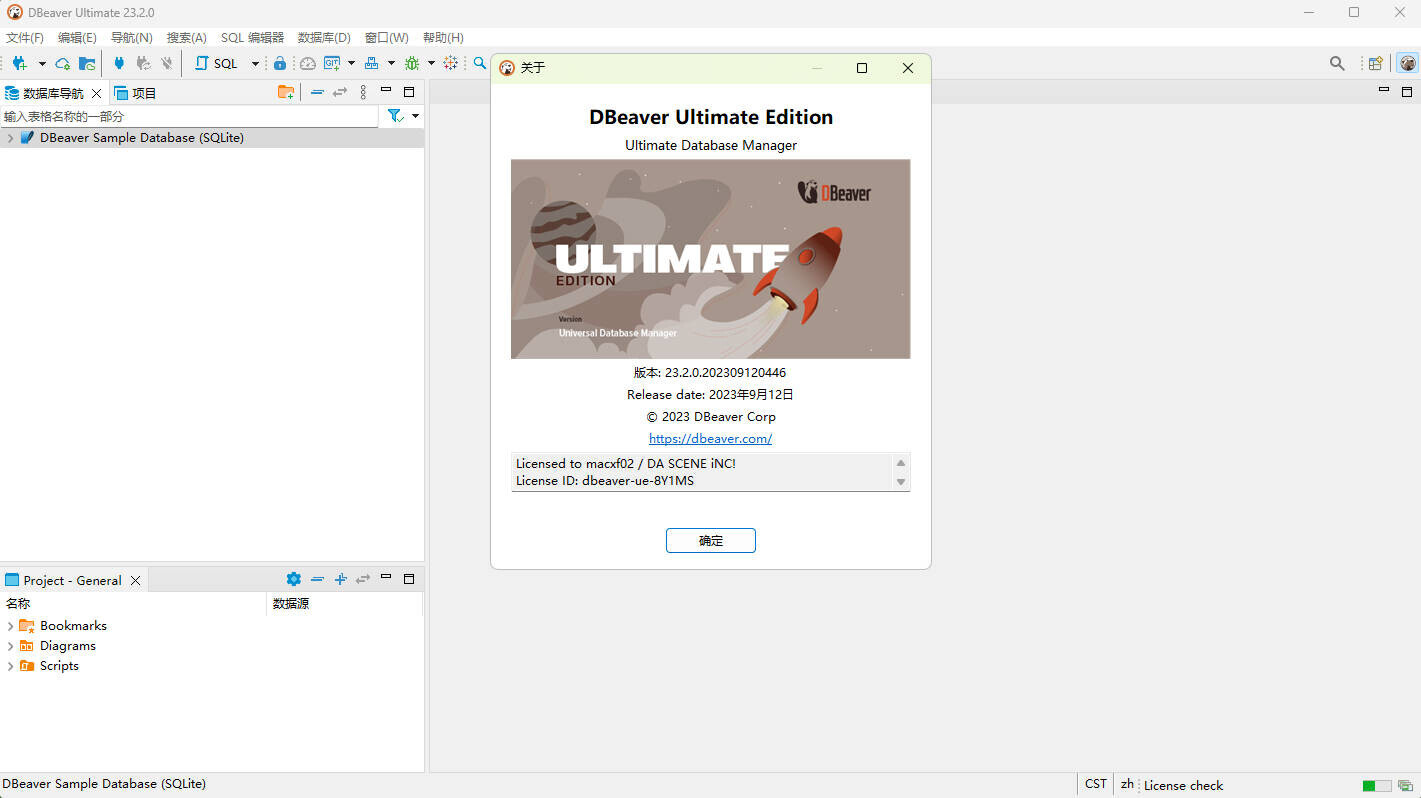Viewport: 1421px width, 798px height.
Task: Open a new SQL script editor
Action: [x=217, y=63]
